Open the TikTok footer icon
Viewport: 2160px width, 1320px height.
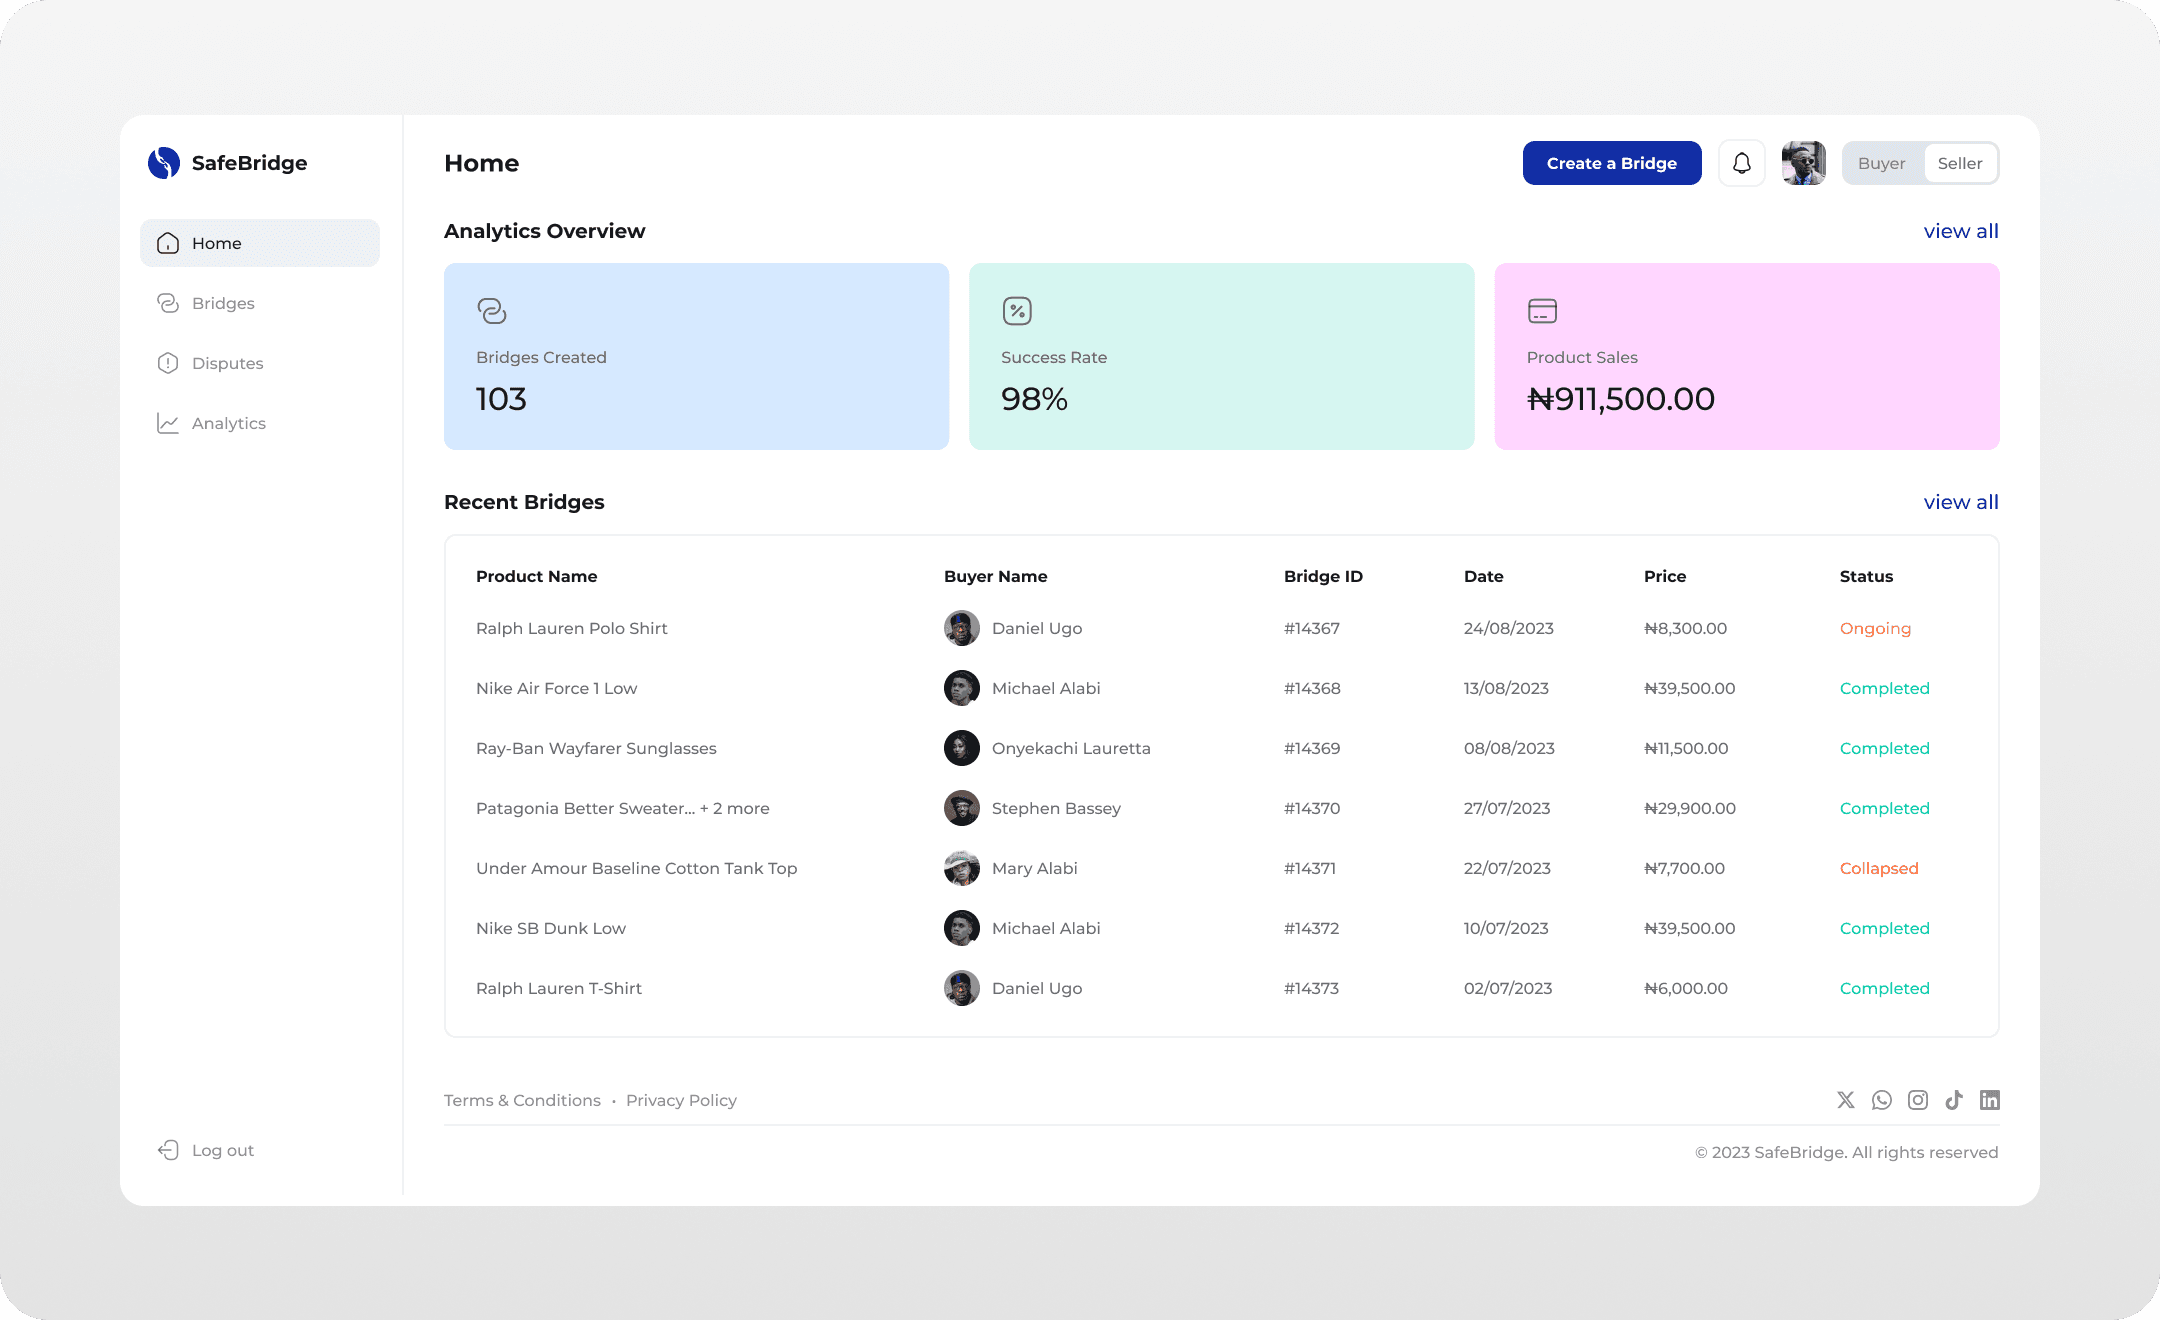tap(1954, 1100)
